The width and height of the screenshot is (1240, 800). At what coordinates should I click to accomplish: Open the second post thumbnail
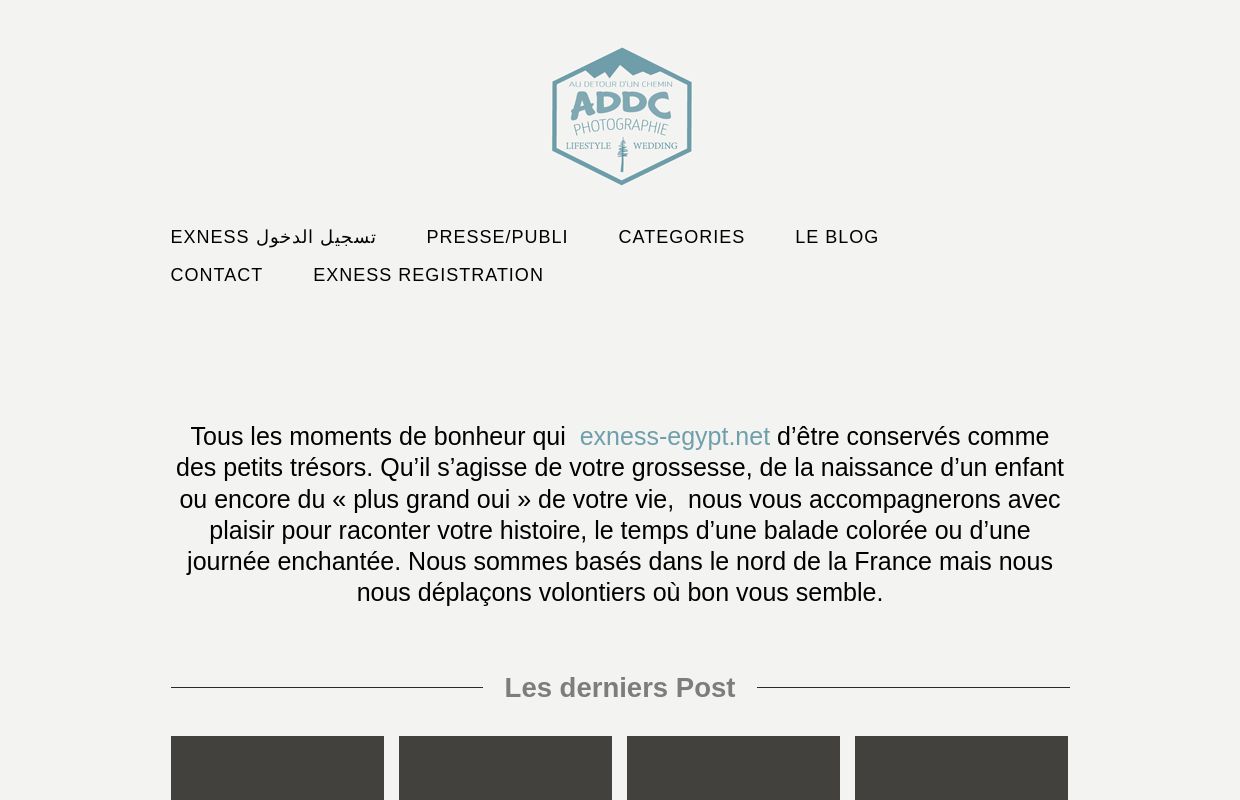(x=505, y=768)
